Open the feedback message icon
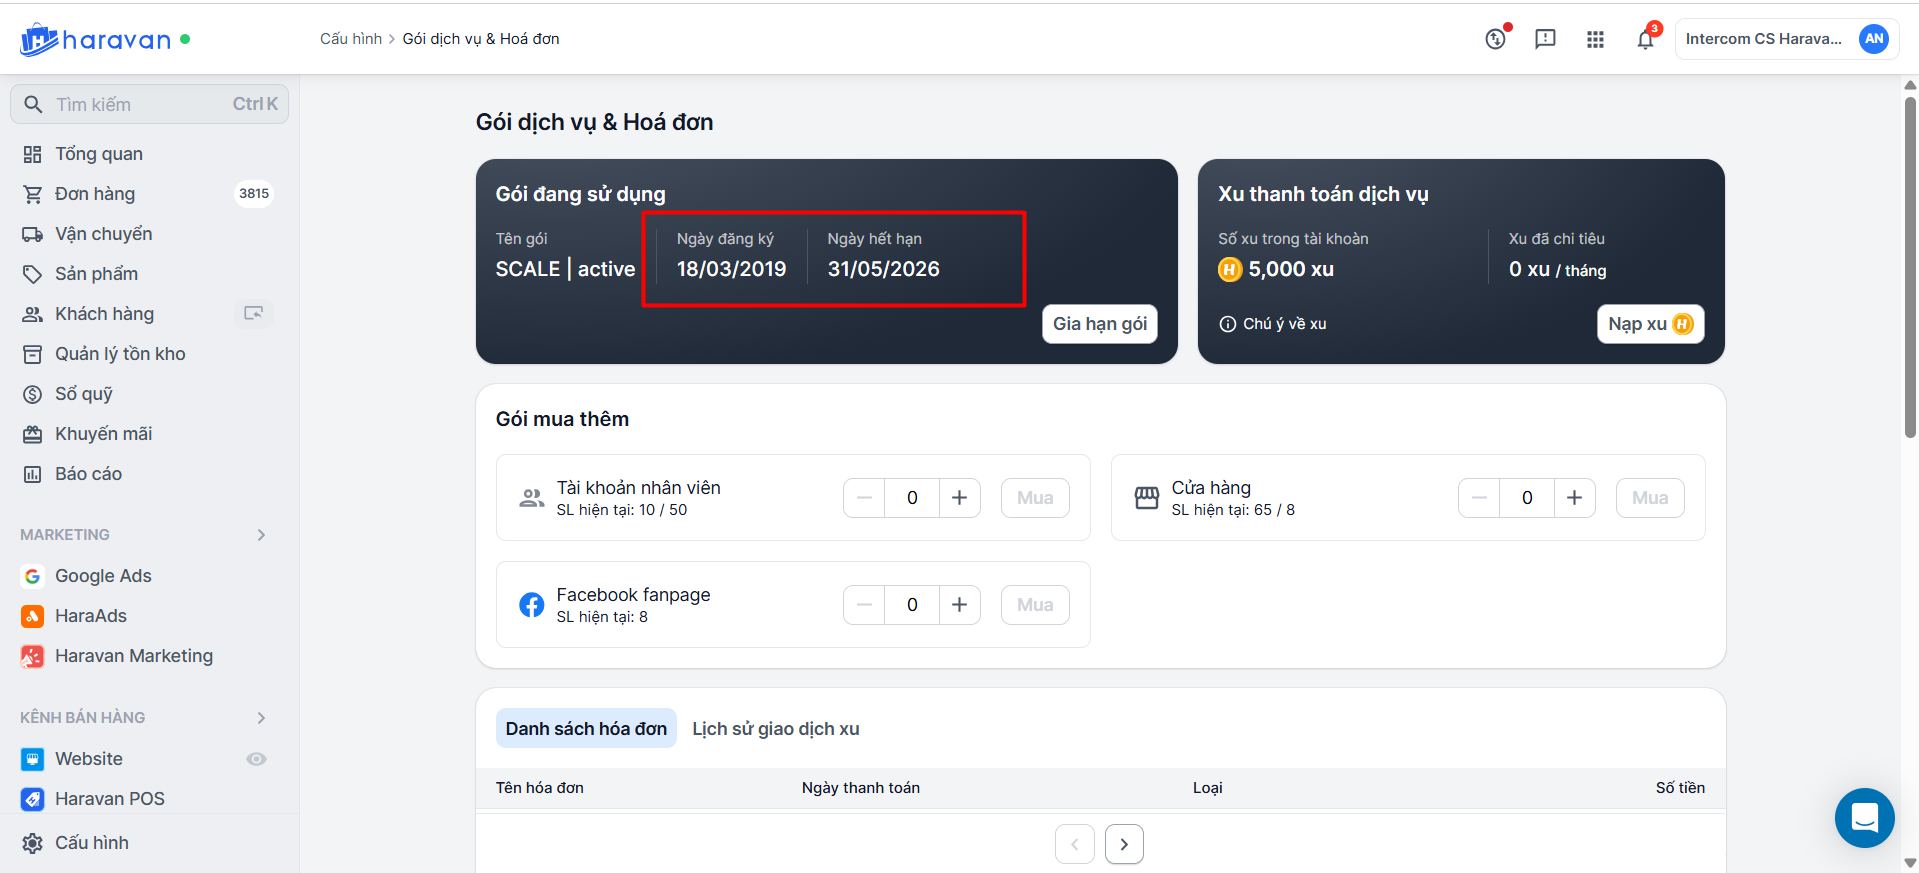This screenshot has width=1919, height=873. (x=1545, y=39)
